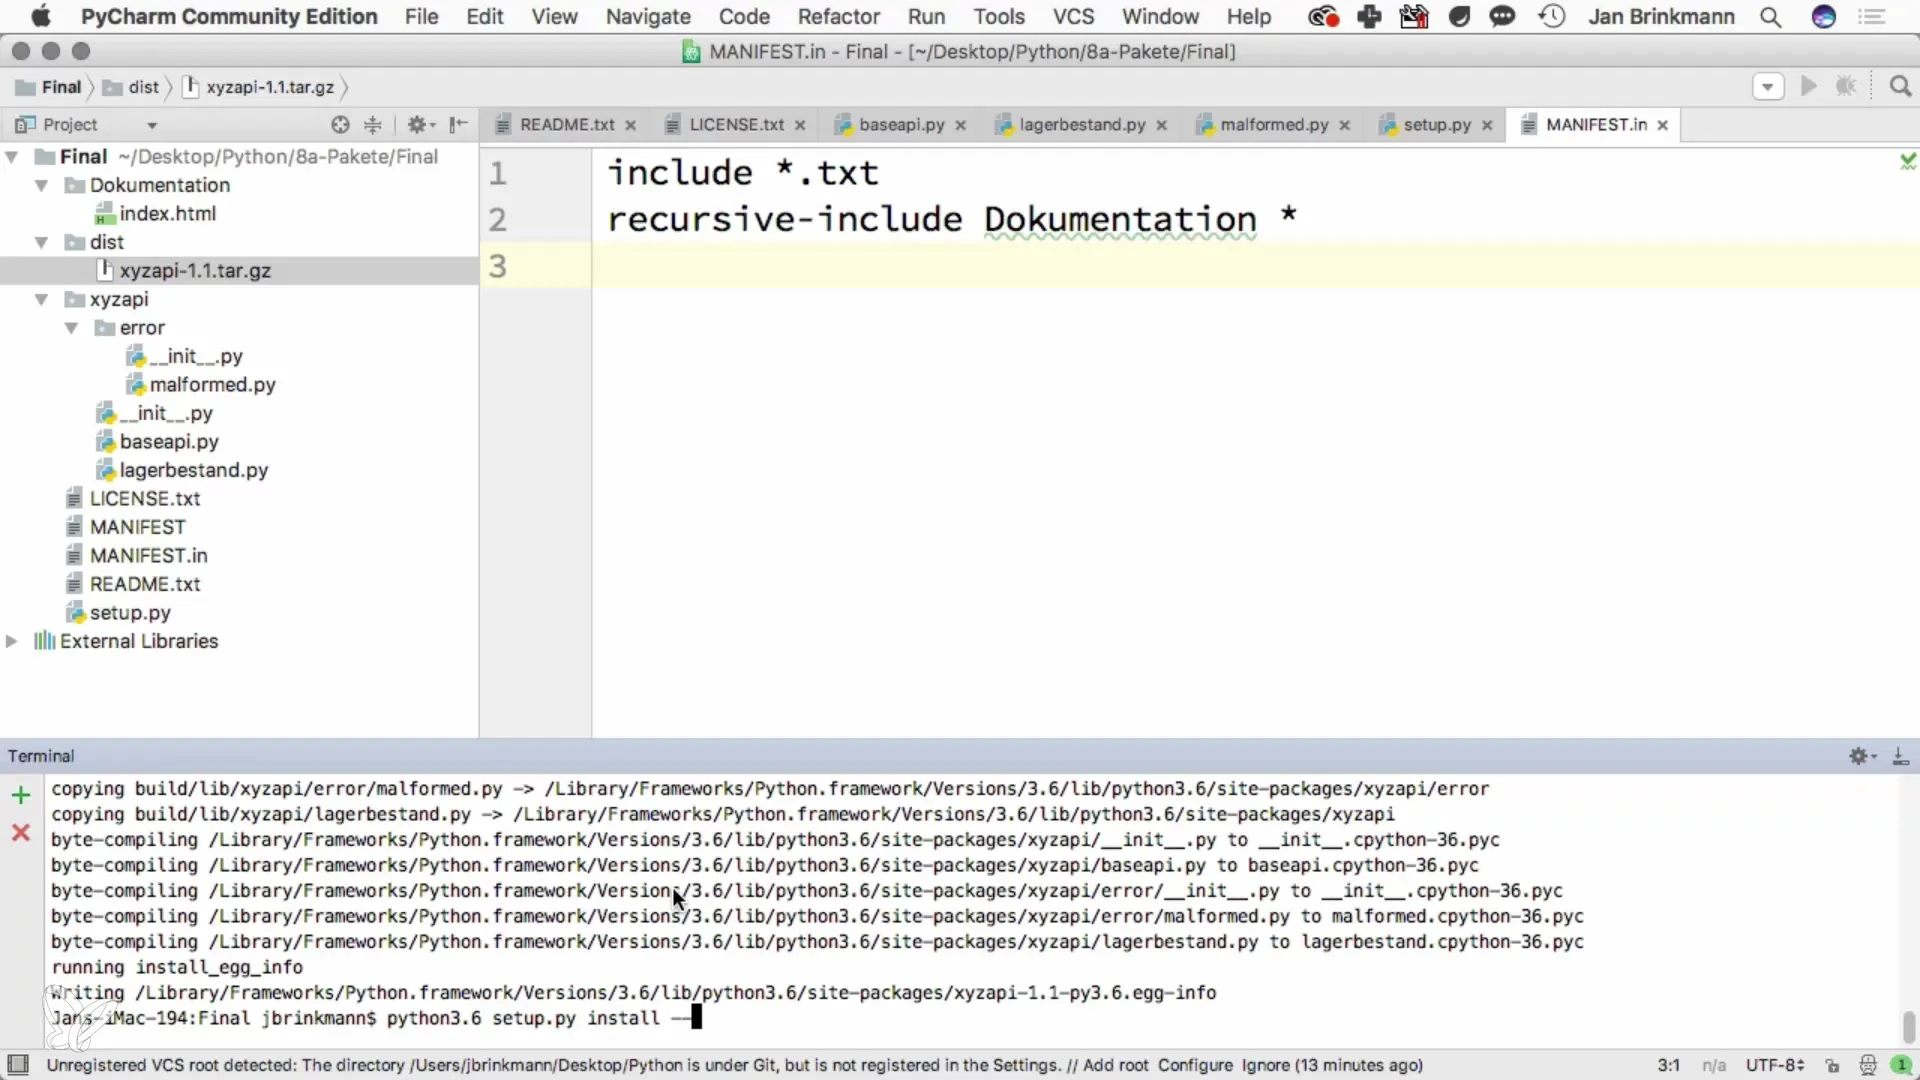Viewport: 1920px width, 1080px height.
Task: Select index.html in project tree
Action: [x=155, y=214]
